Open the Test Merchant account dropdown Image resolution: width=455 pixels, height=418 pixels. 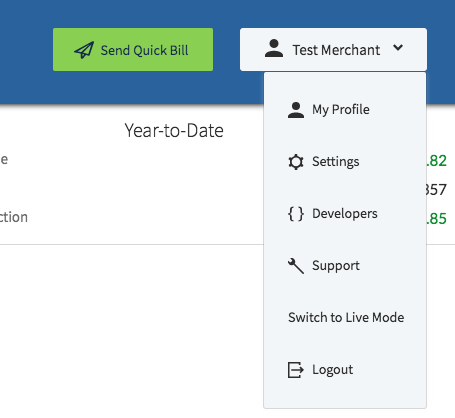click(333, 50)
